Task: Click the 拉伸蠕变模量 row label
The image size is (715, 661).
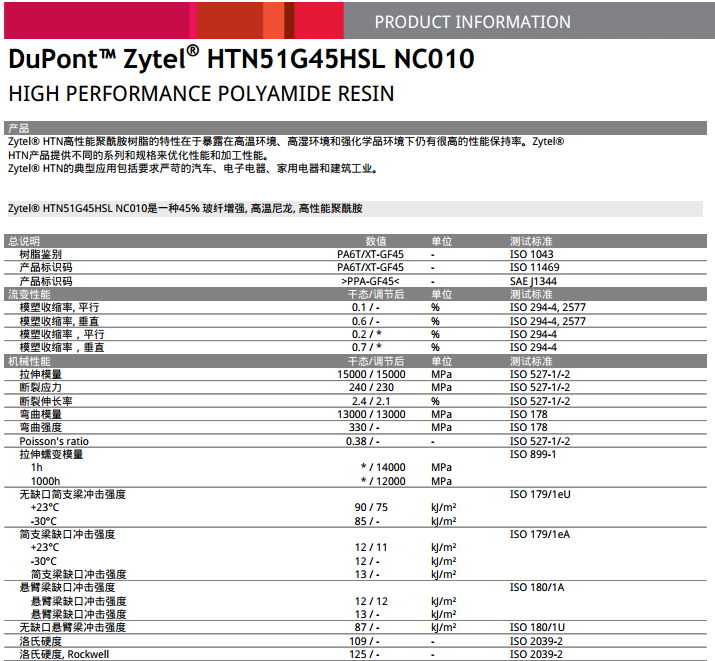Action: (51, 454)
